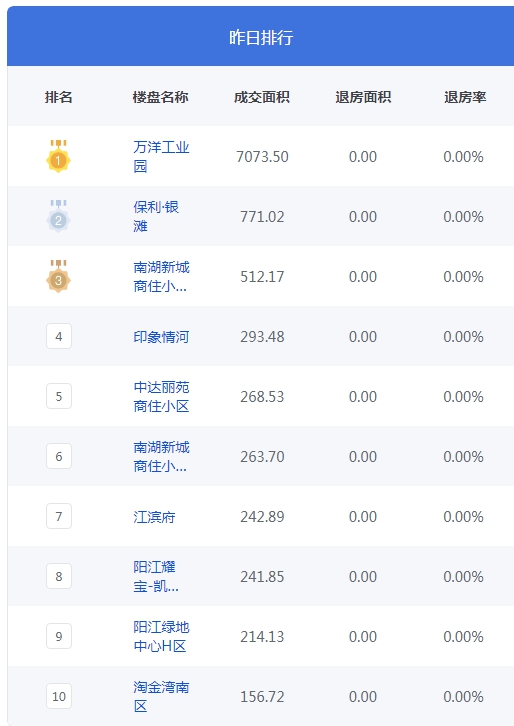Image resolution: width=514 pixels, height=726 pixels.
Task: Open the 印象情河 property link
Action: 161,337
